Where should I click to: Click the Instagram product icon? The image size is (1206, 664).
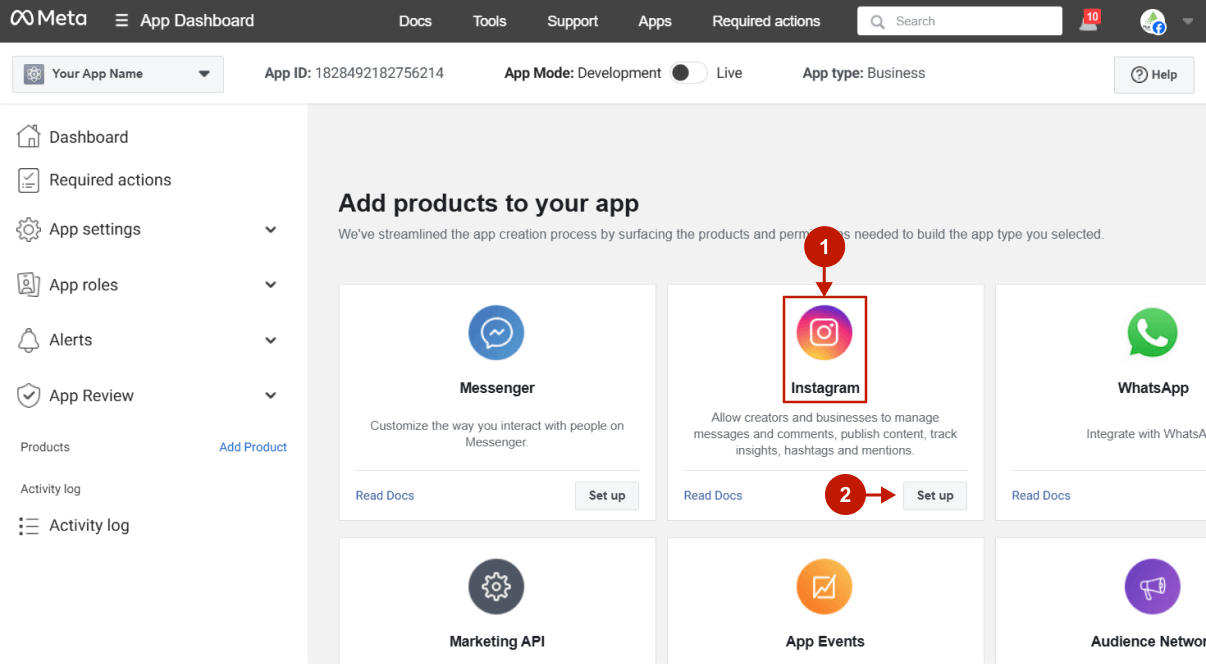pos(825,332)
